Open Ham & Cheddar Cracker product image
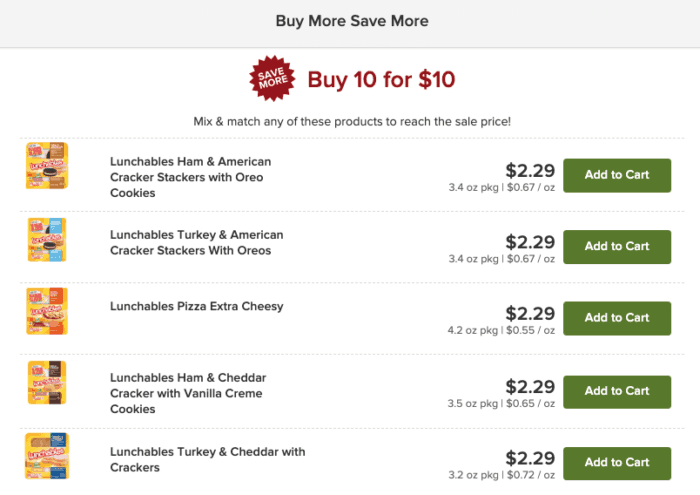The image size is (700, 495). pos(46,383)
